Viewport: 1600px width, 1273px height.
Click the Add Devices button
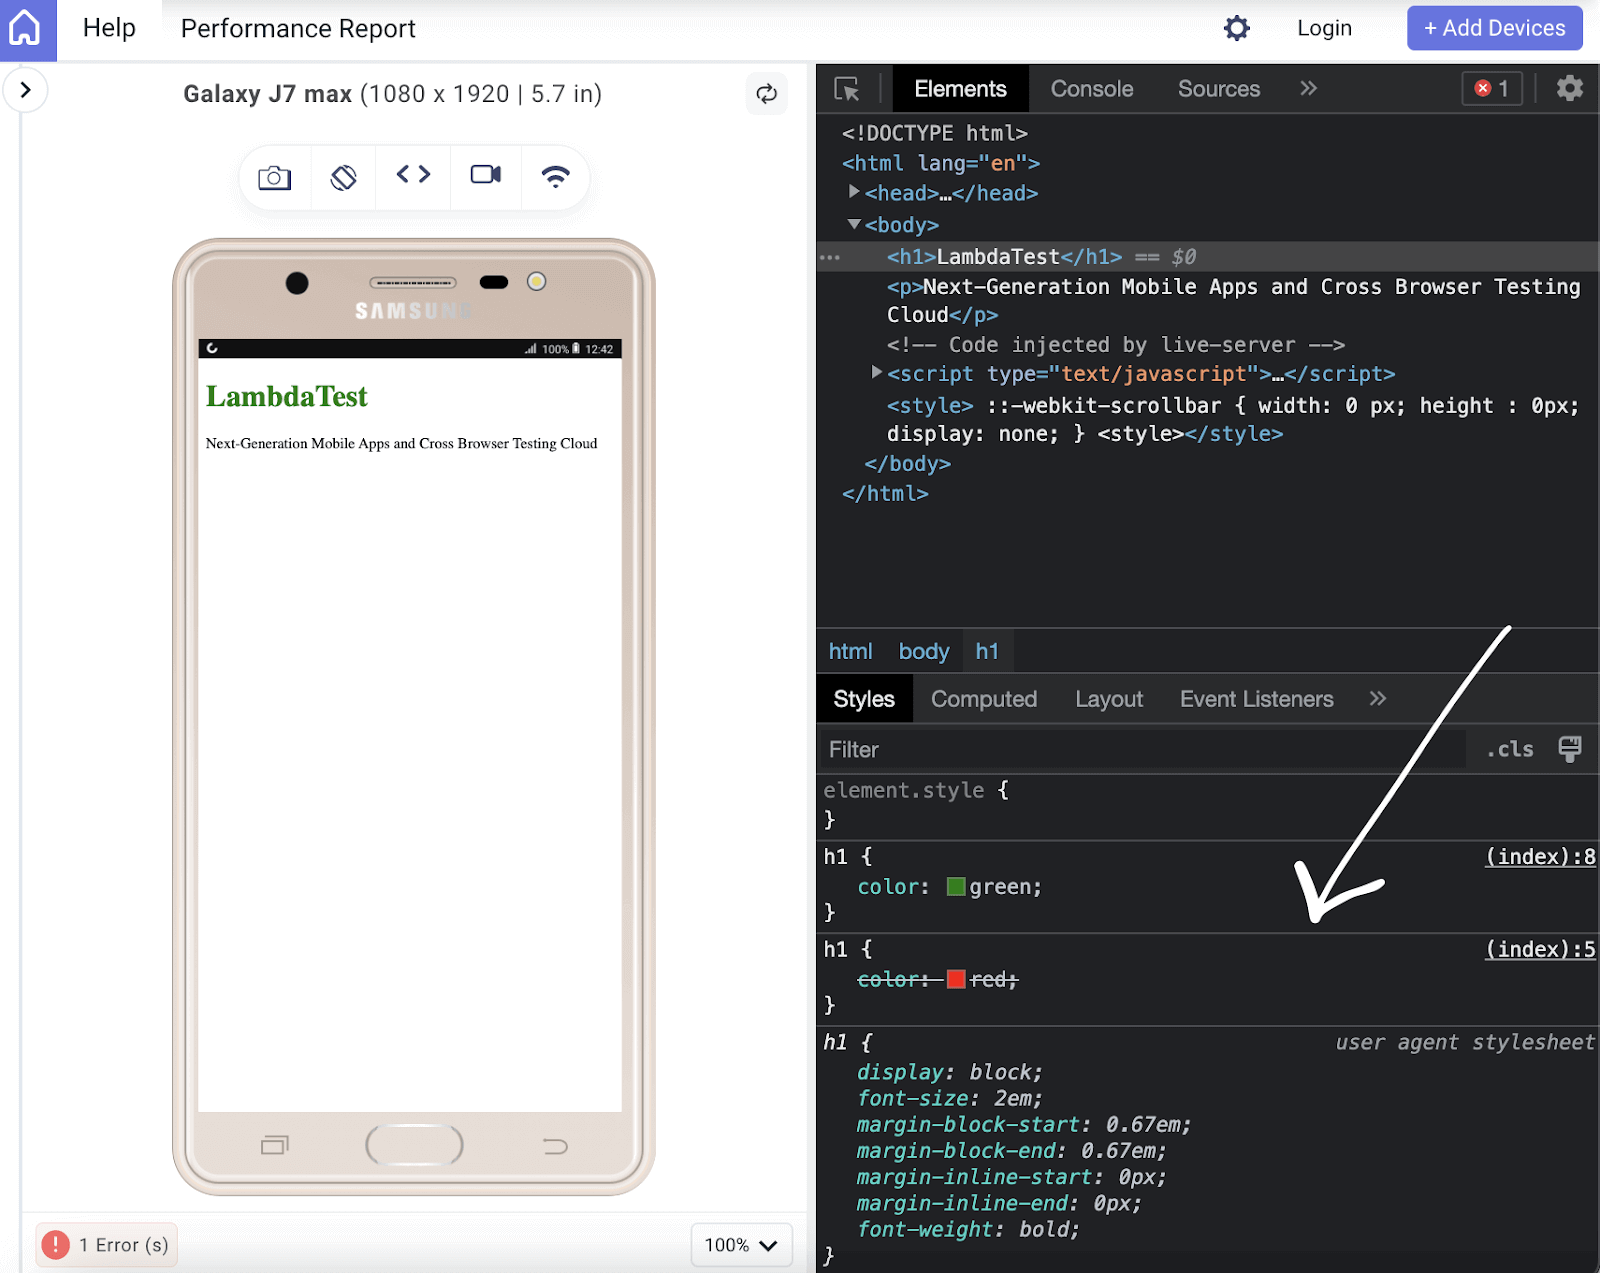point(1494,28)
